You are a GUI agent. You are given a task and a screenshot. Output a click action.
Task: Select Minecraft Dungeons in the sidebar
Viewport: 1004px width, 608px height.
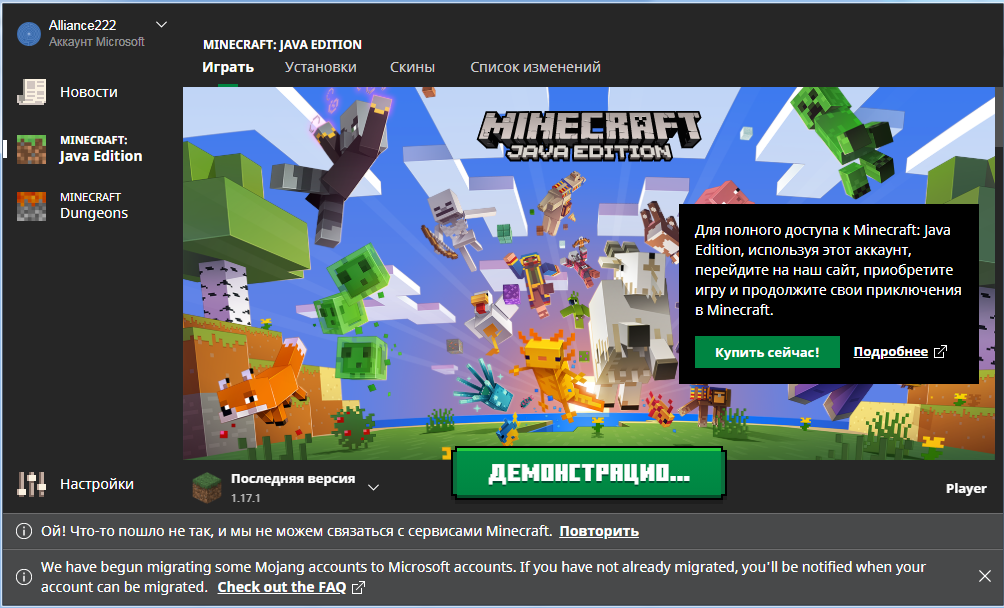[72, 205]
